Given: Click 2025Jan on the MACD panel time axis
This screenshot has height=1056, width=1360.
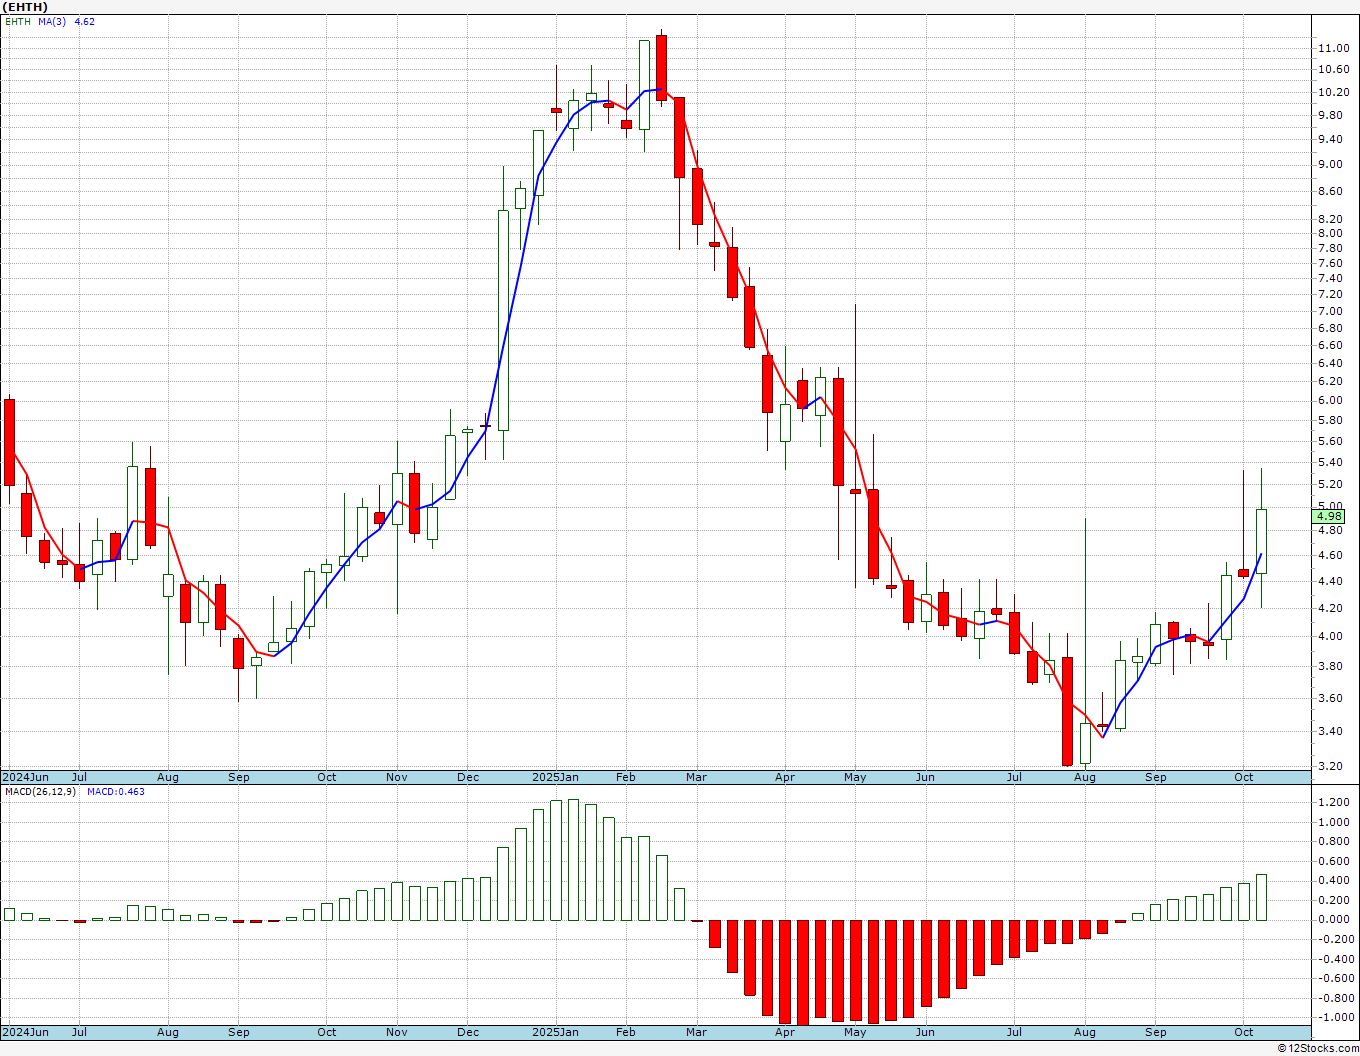Looking at the screenshot, I should pos(555,1032).
